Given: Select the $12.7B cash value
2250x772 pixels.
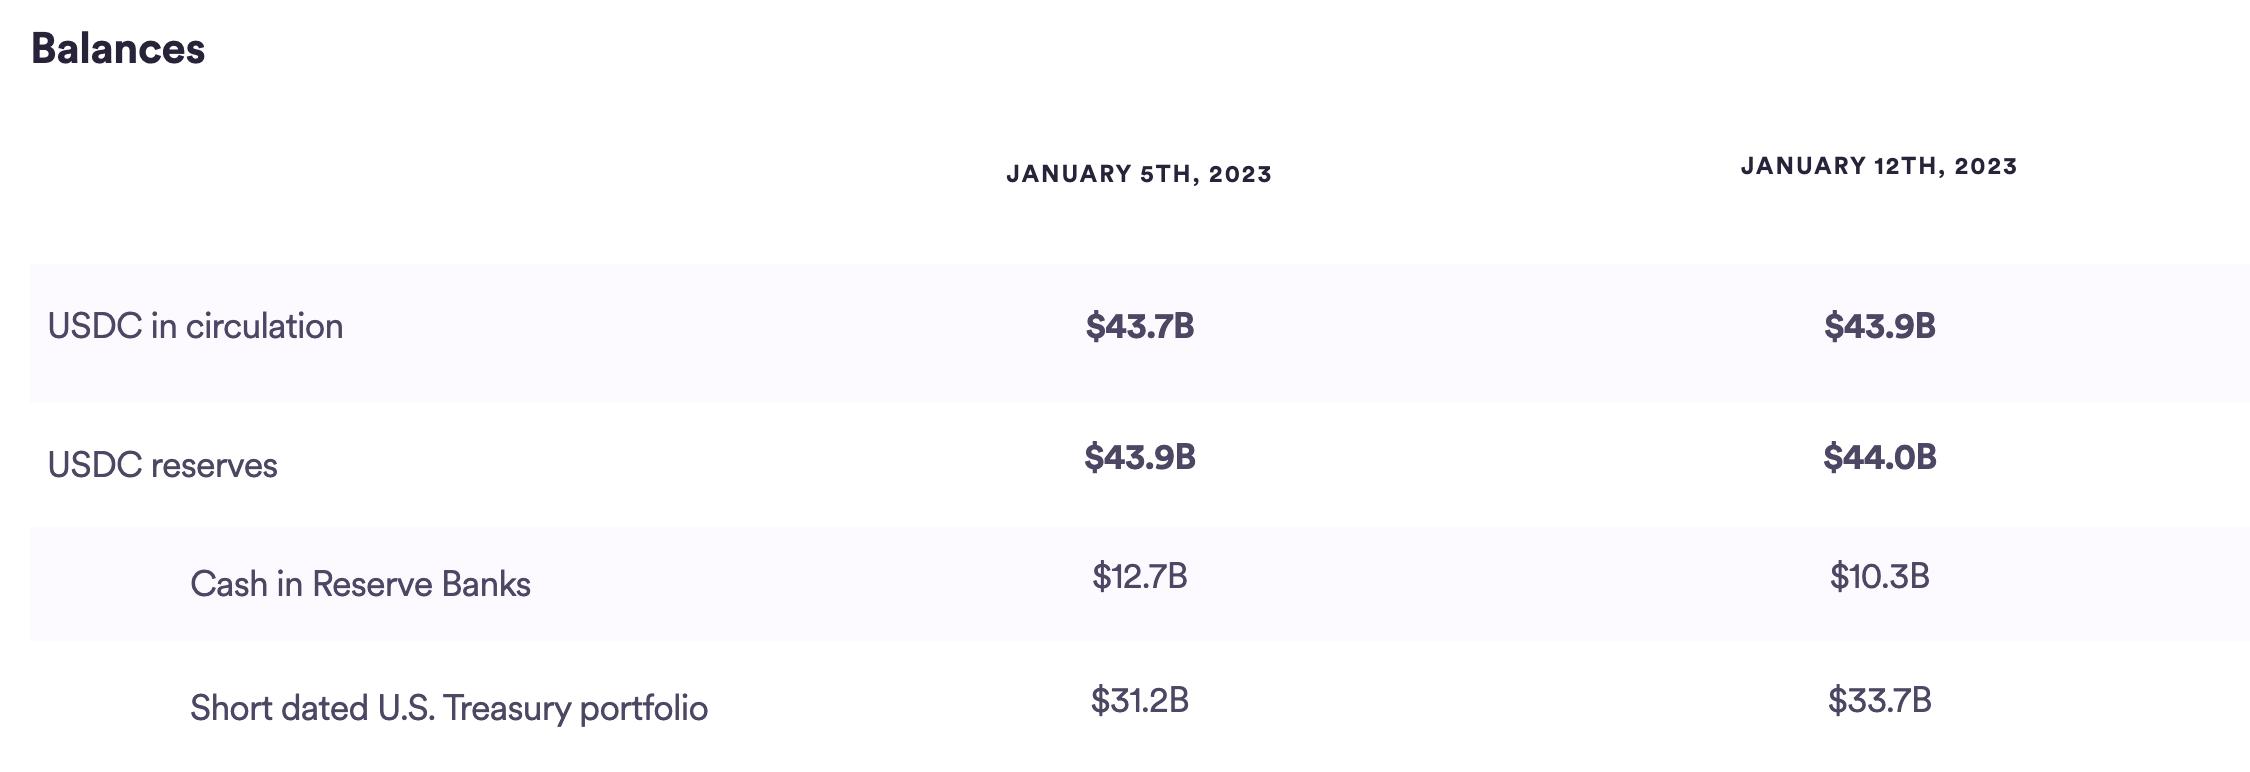Looking at the screenshot, I should pyautogui.click(x=1140, y=576).
